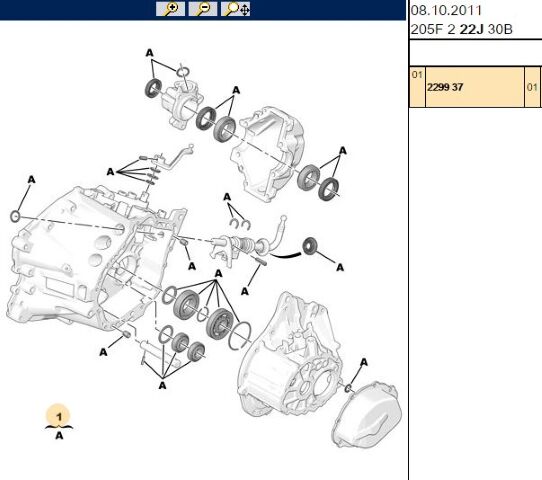Click the small O-ring at far left
Viewport: 542px width, 480px height.
tap(15, 217)
